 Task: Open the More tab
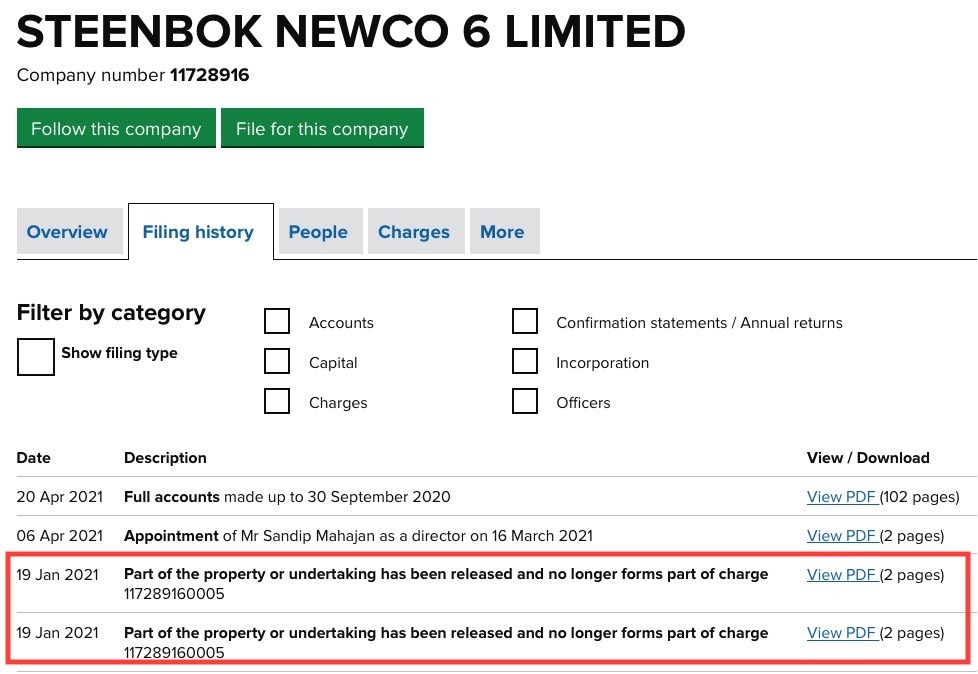502,232
